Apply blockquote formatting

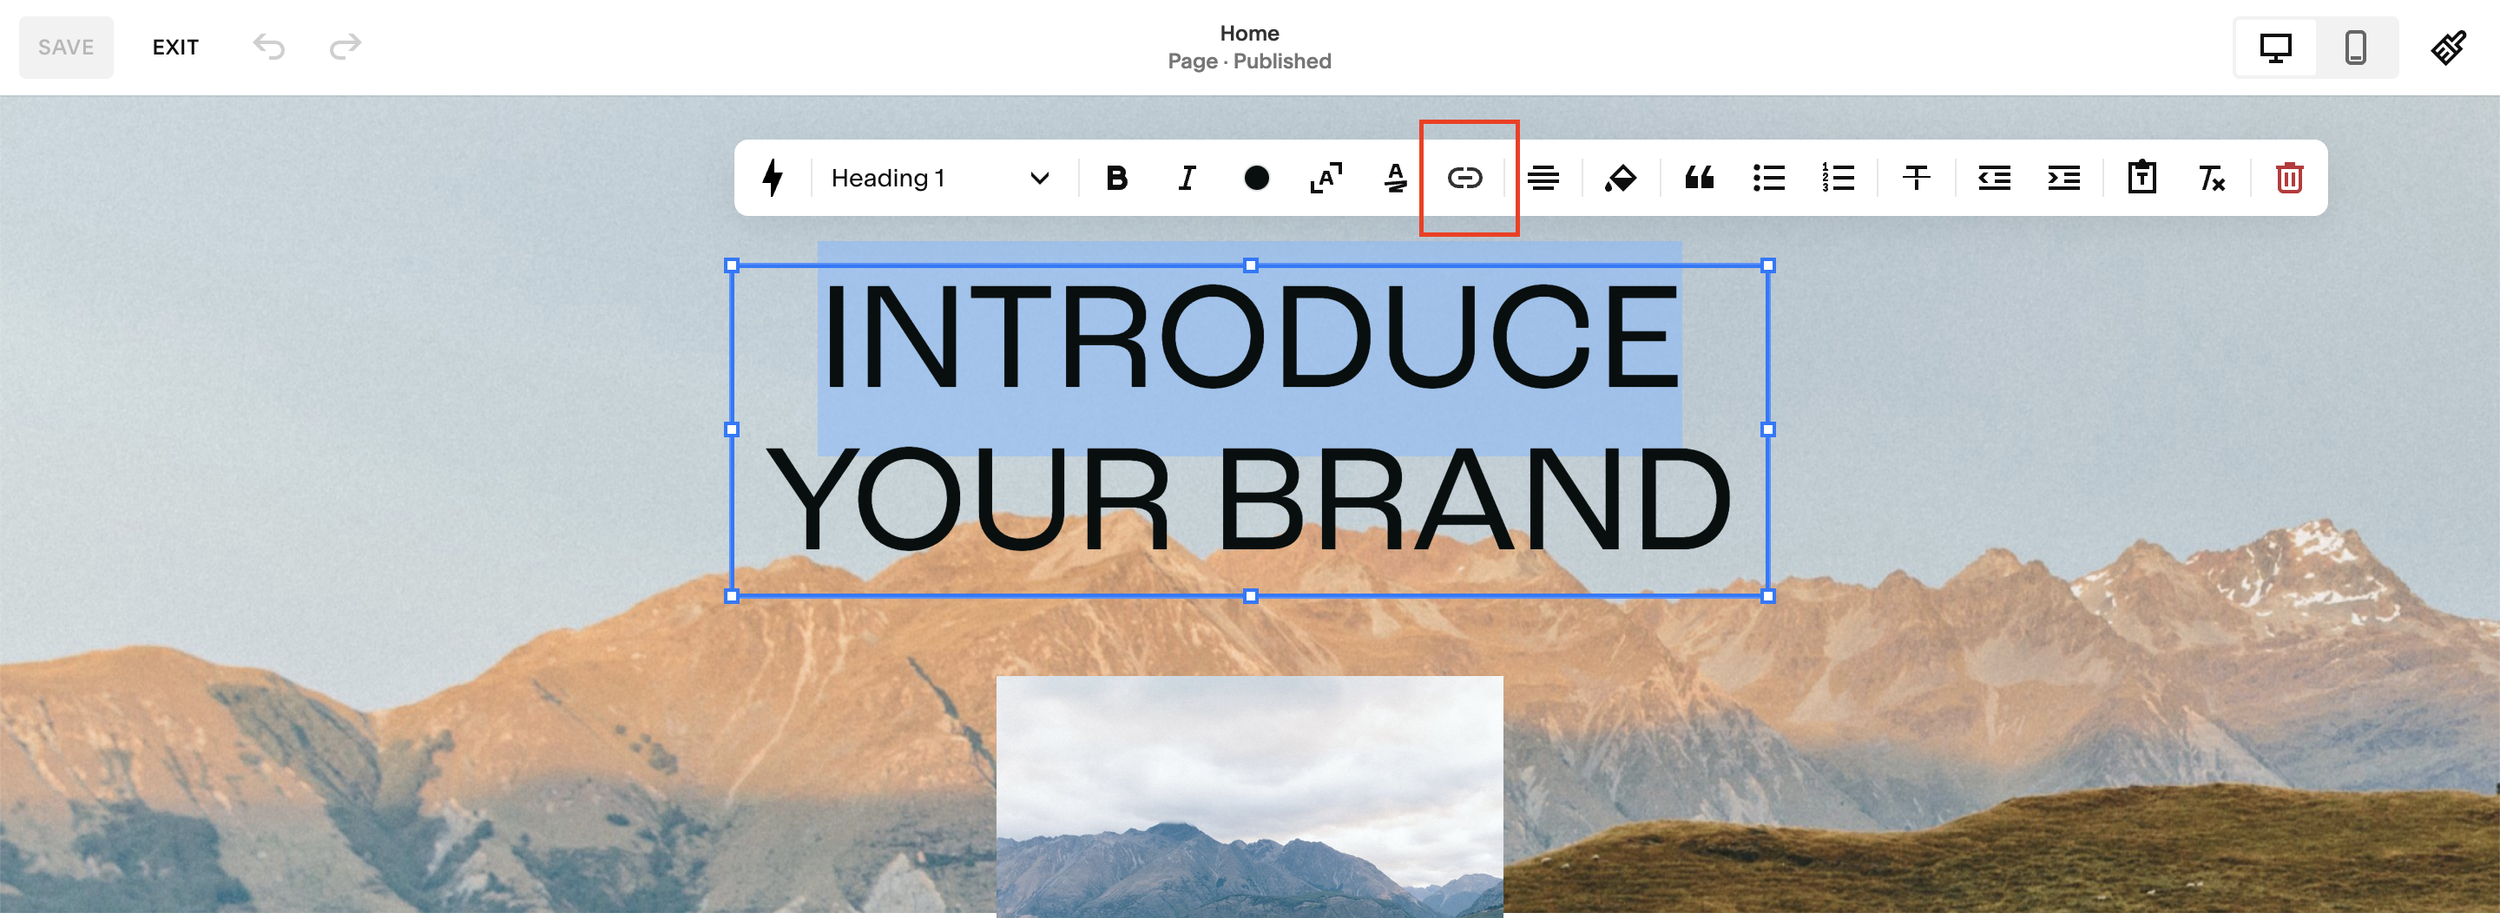pyautogui.click(x=1699, y=178)
